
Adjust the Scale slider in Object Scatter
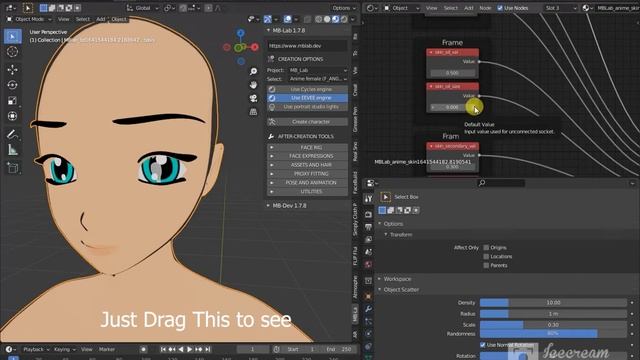pos(553,324)
